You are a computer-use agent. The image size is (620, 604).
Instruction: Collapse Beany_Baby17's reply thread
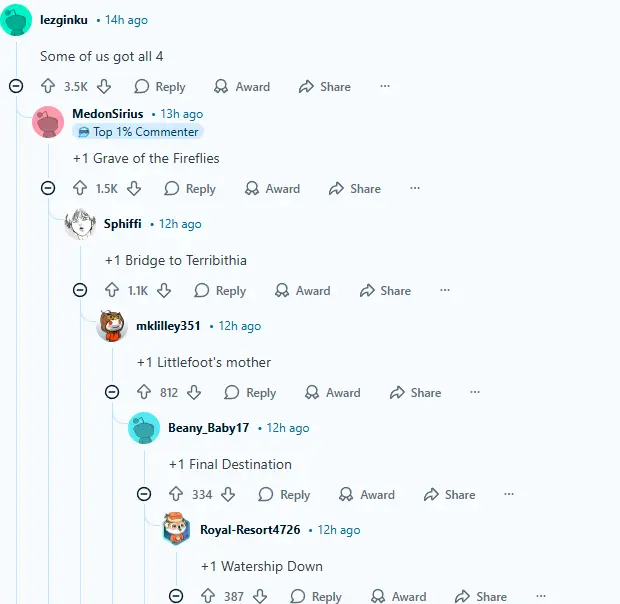click(x=144, y=494)
